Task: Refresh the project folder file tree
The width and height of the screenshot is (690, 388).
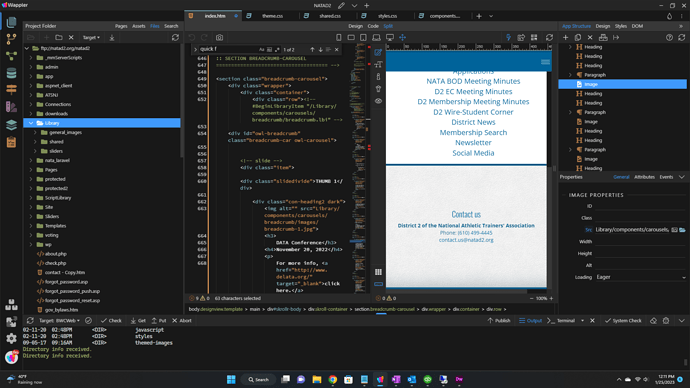Action: [175, 37]
